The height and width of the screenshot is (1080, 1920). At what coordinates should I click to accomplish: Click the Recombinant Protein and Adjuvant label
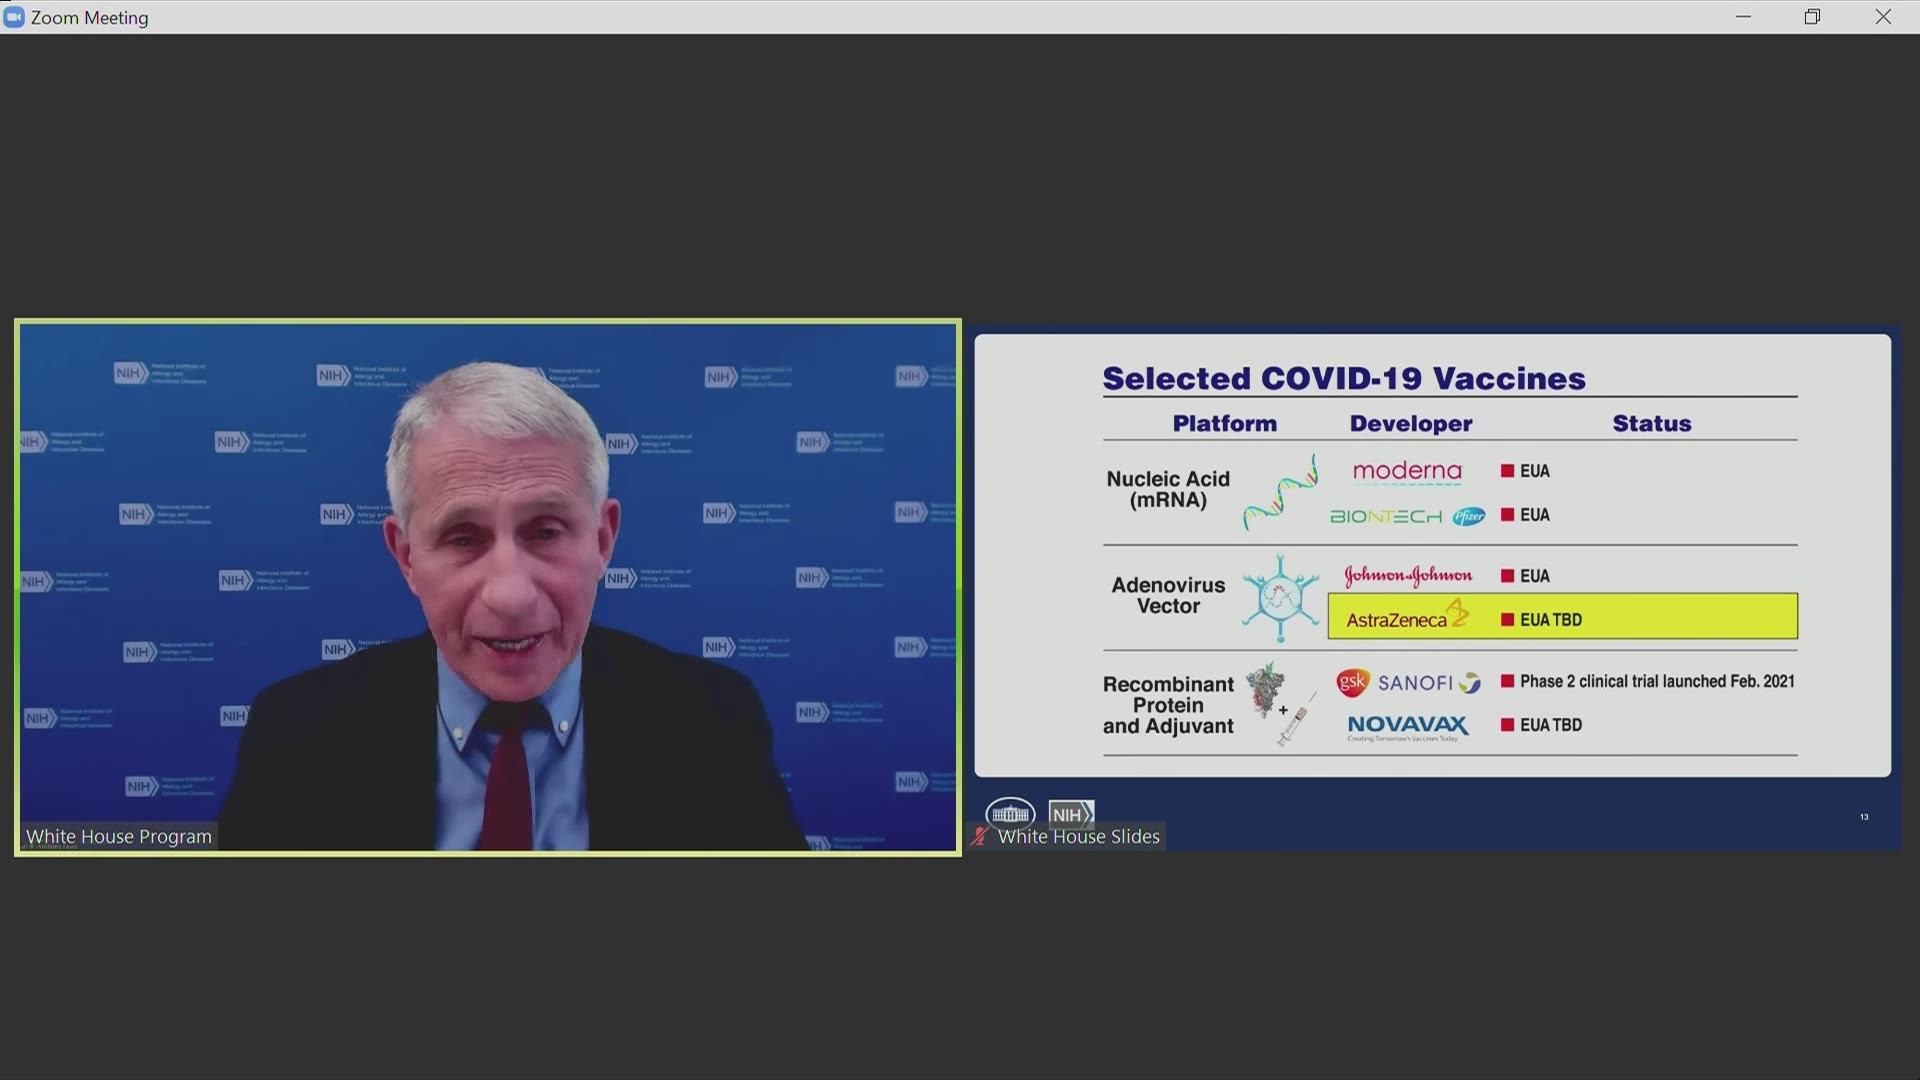[x=1168, y=705]
